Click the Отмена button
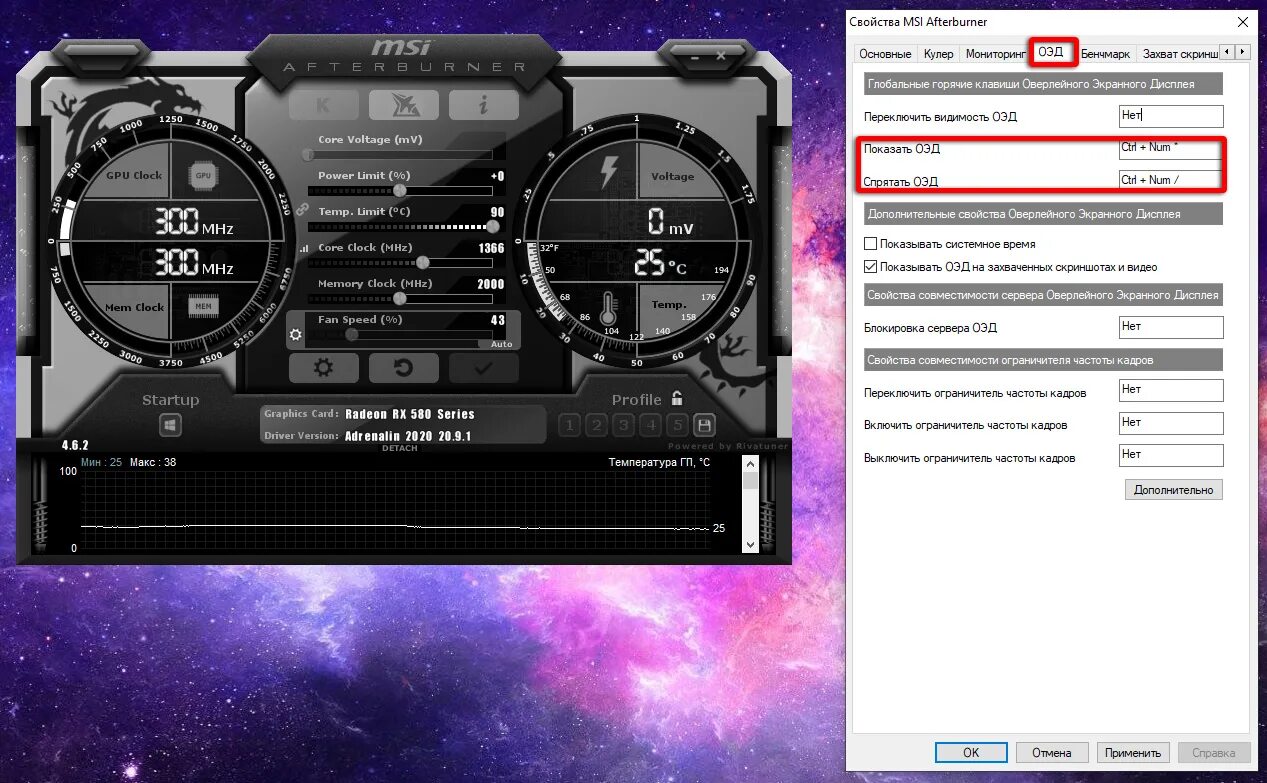 1051,753
